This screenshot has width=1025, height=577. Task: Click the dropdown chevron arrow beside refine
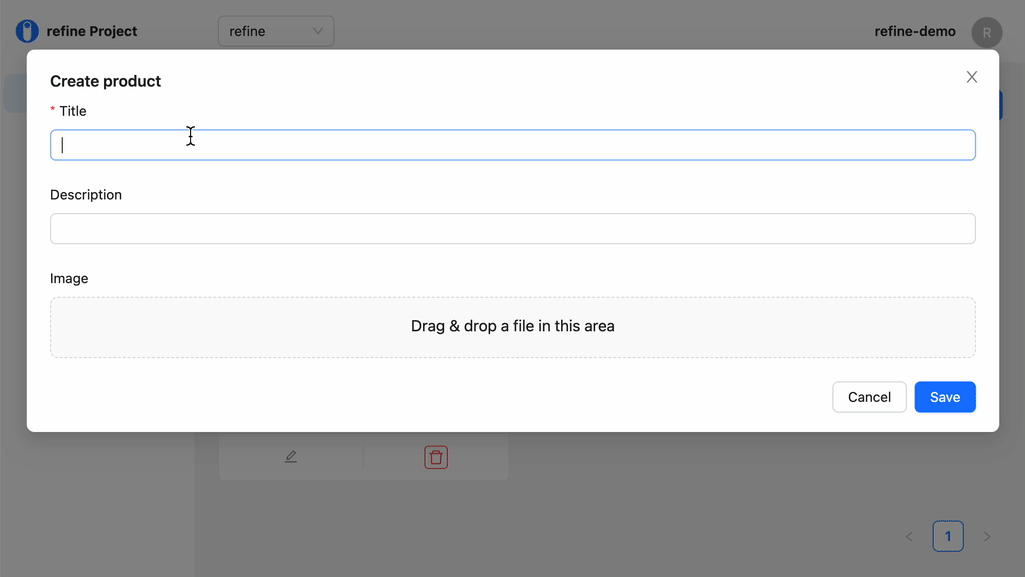point(318,31)
